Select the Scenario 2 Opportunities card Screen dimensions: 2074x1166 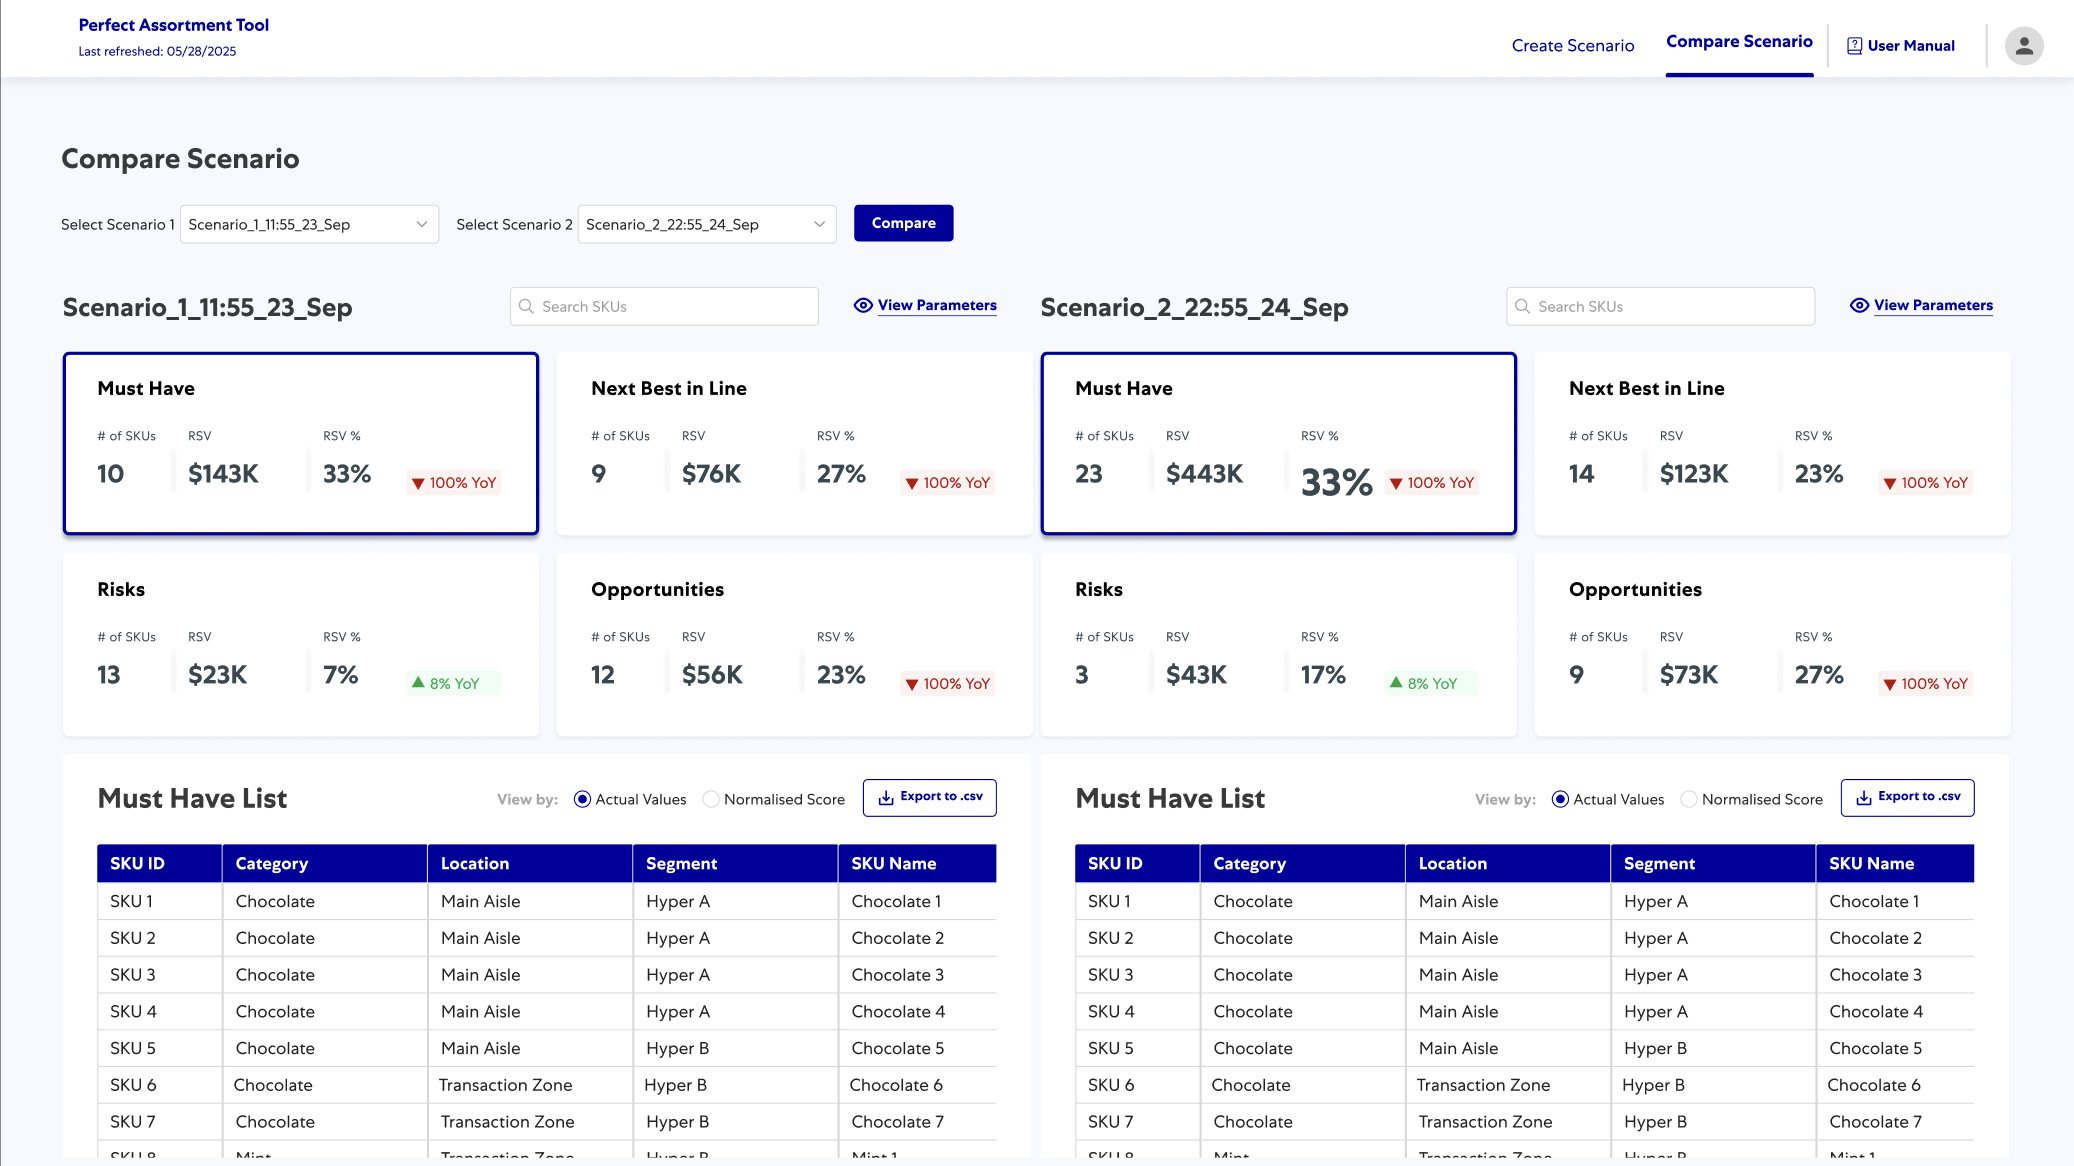1772,645
